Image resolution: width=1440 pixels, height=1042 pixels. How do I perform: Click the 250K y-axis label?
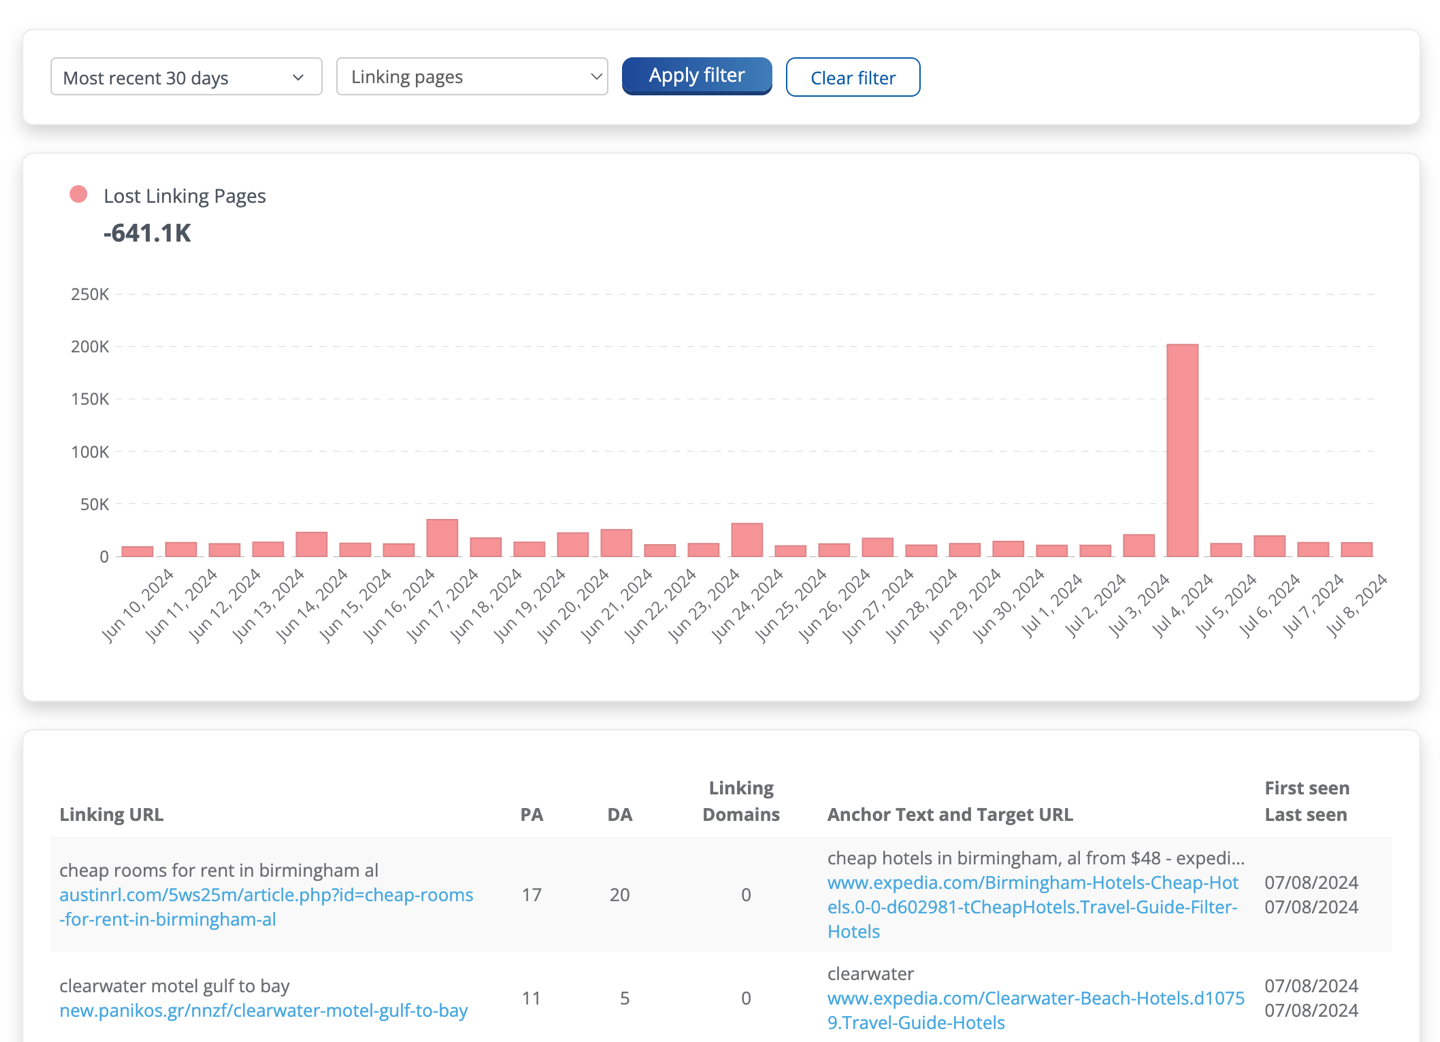pyautogui.click(x=90, y=294)
